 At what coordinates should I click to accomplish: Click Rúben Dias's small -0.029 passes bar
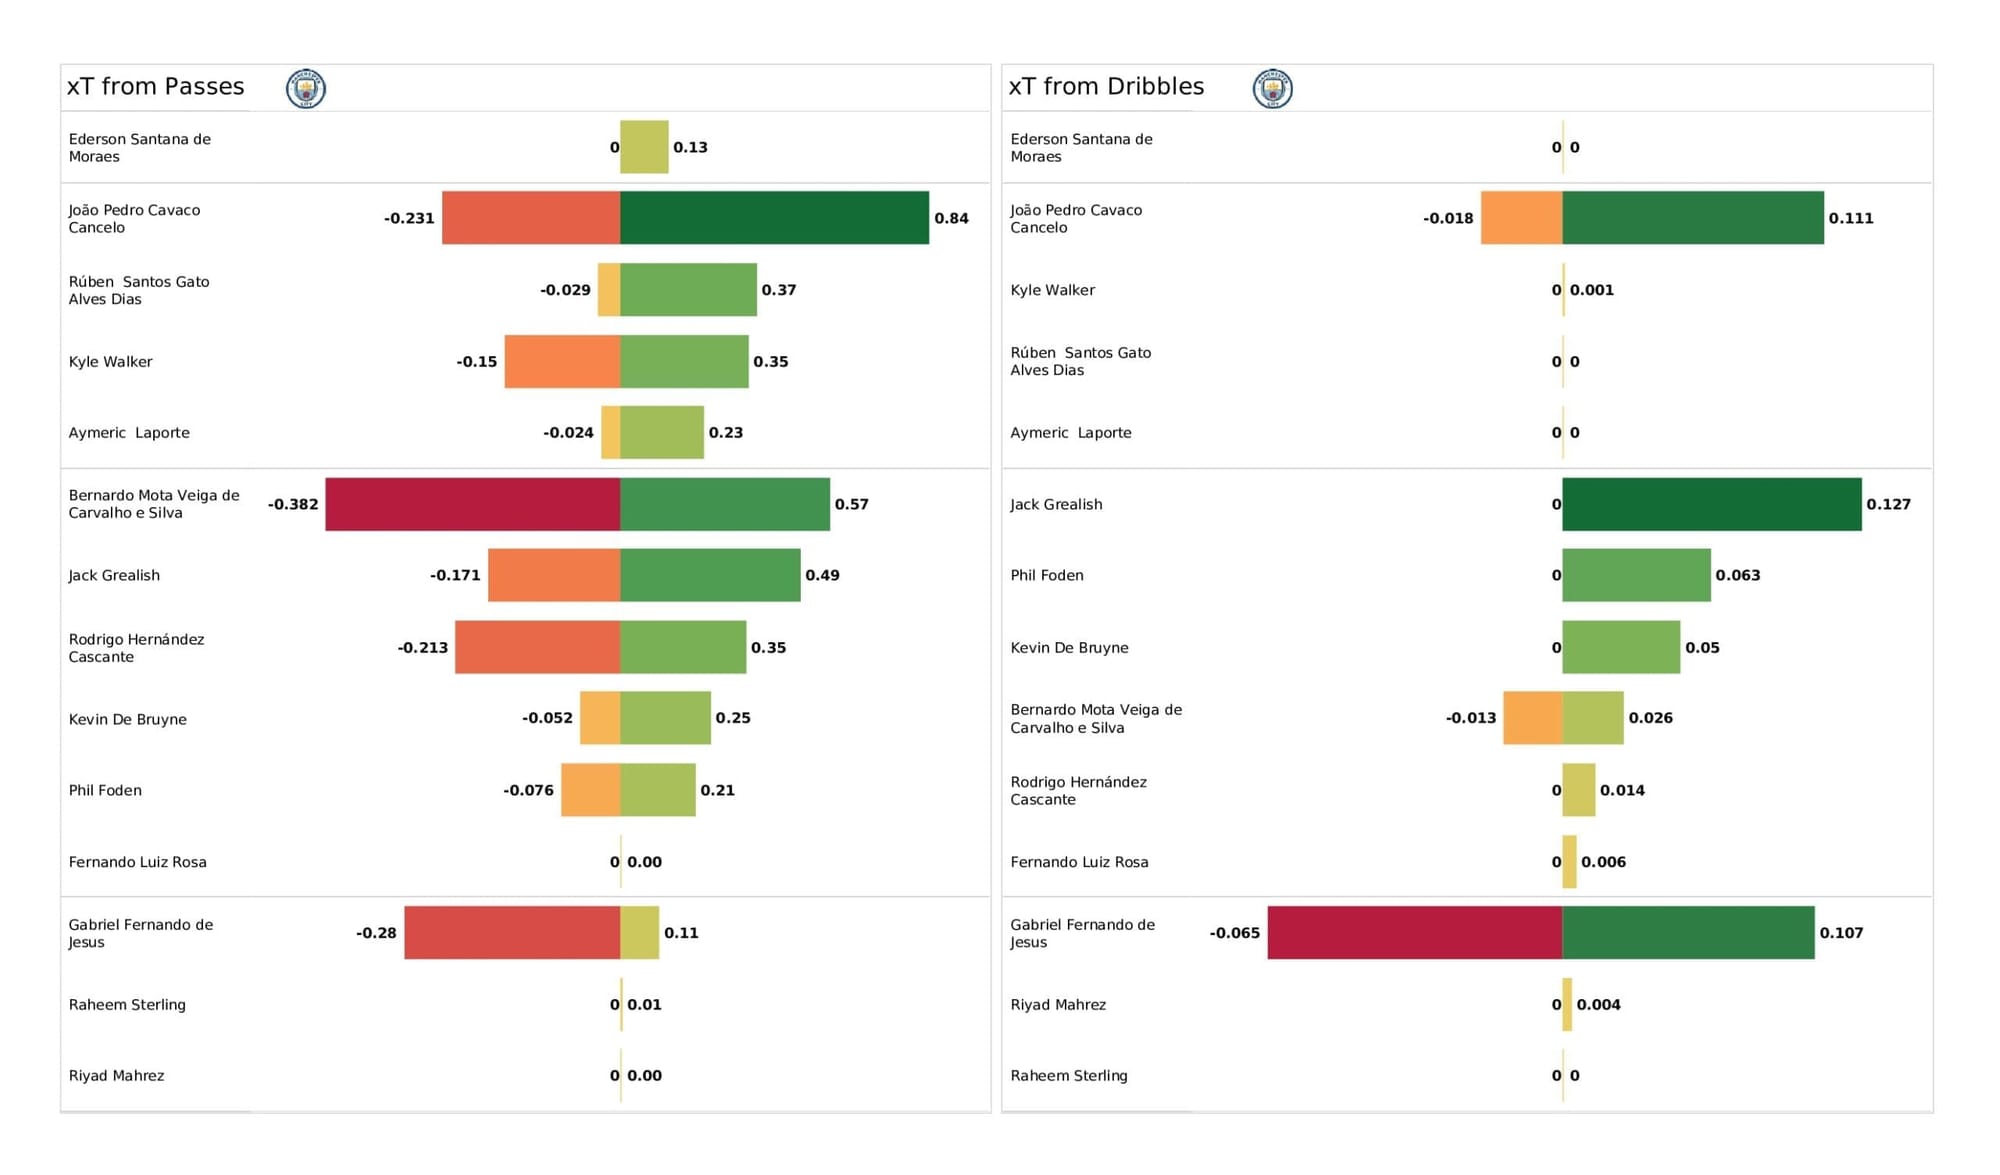(x=609, y=290)
